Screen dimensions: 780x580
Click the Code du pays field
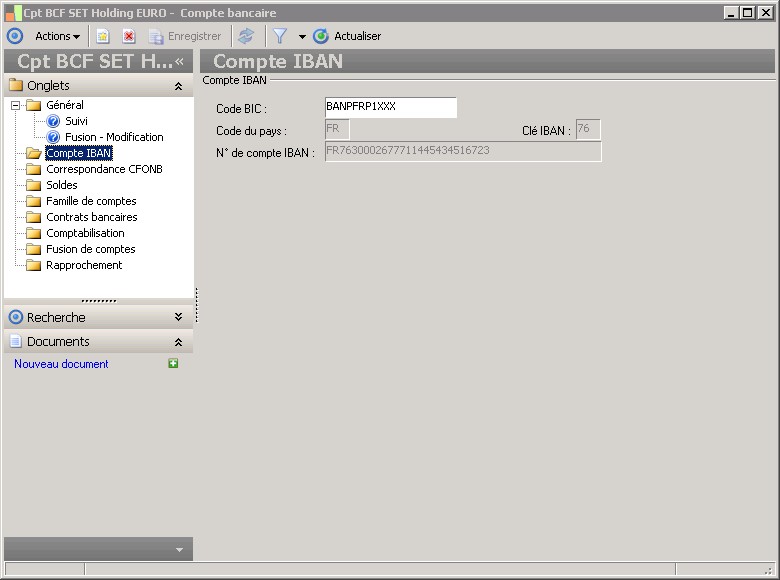[337, 129]
